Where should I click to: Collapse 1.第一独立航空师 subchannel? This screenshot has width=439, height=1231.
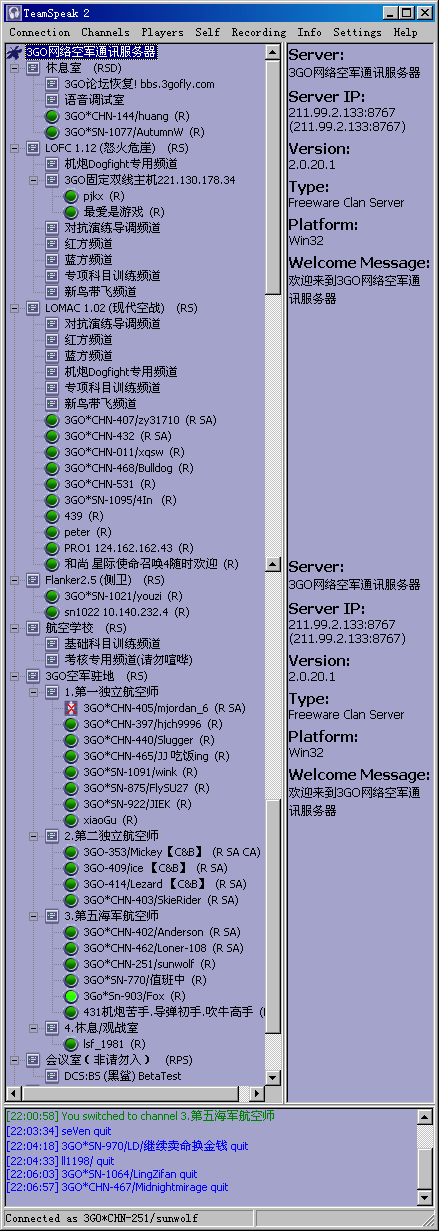pyautogui.click(x=33, y=692)
